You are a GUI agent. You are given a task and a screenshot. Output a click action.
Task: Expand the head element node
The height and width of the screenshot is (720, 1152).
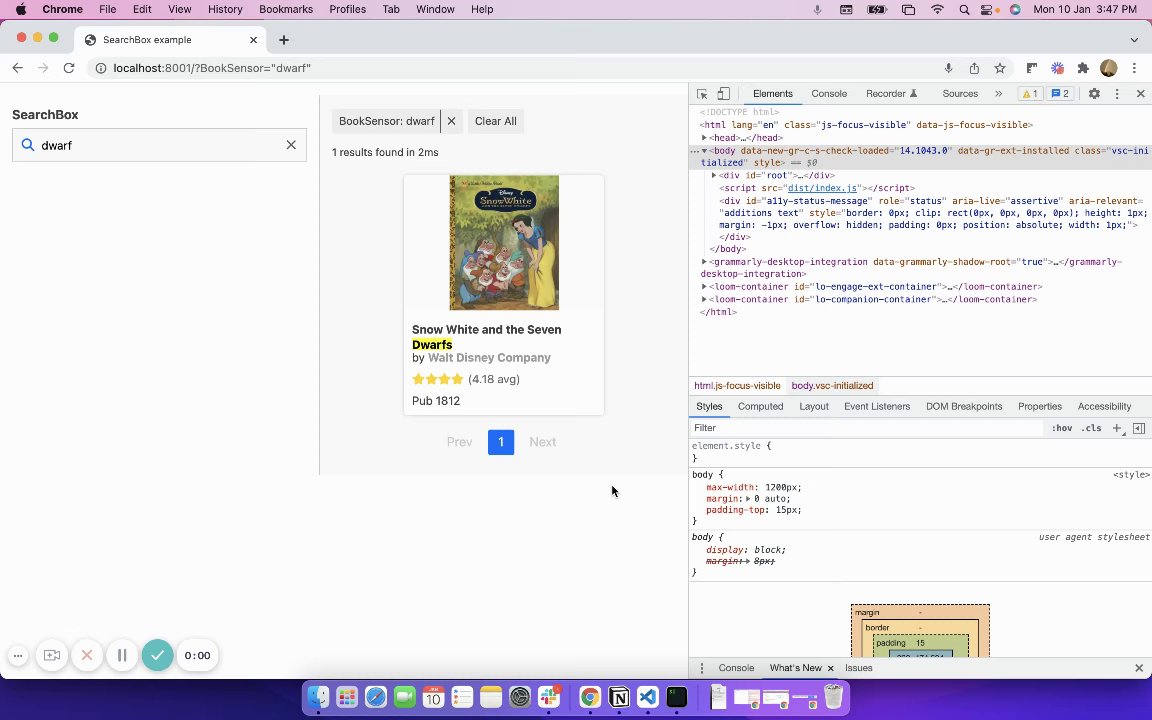704,137
